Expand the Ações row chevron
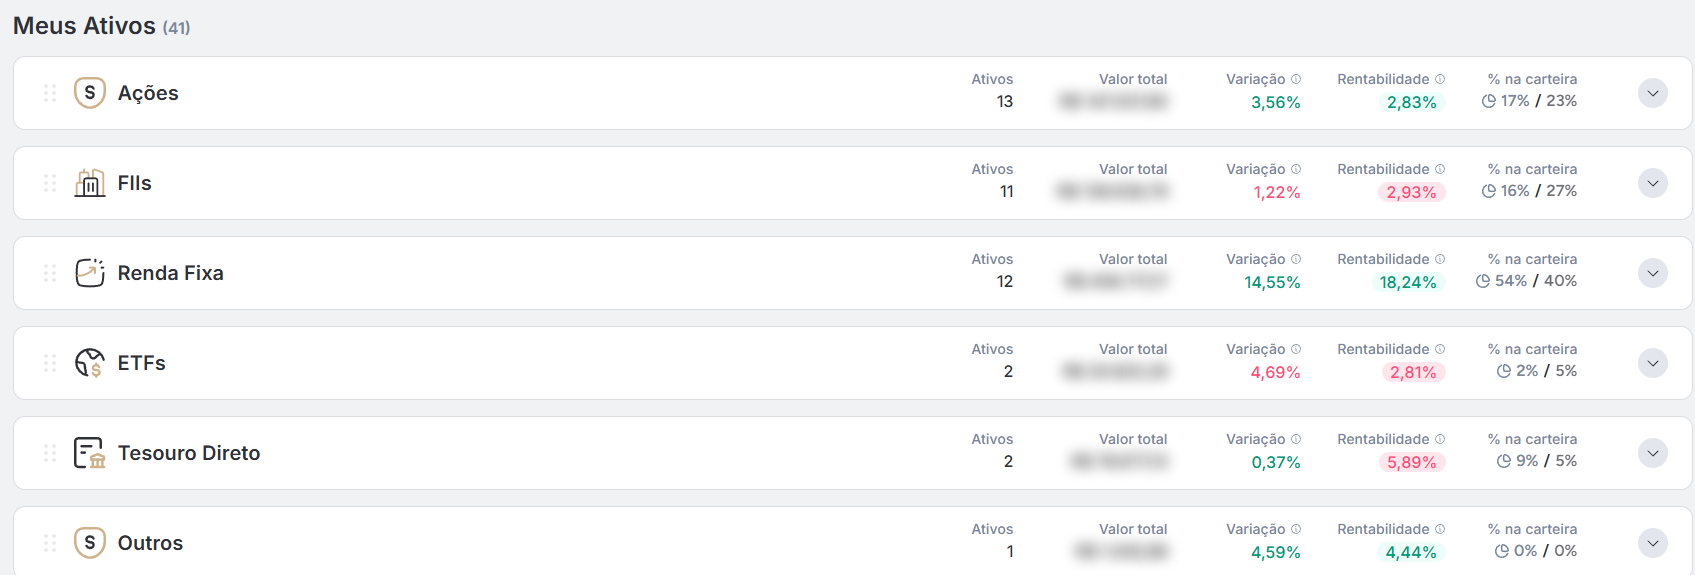This screenshot has width=1695, height=575. click(x=1653, y=93)
